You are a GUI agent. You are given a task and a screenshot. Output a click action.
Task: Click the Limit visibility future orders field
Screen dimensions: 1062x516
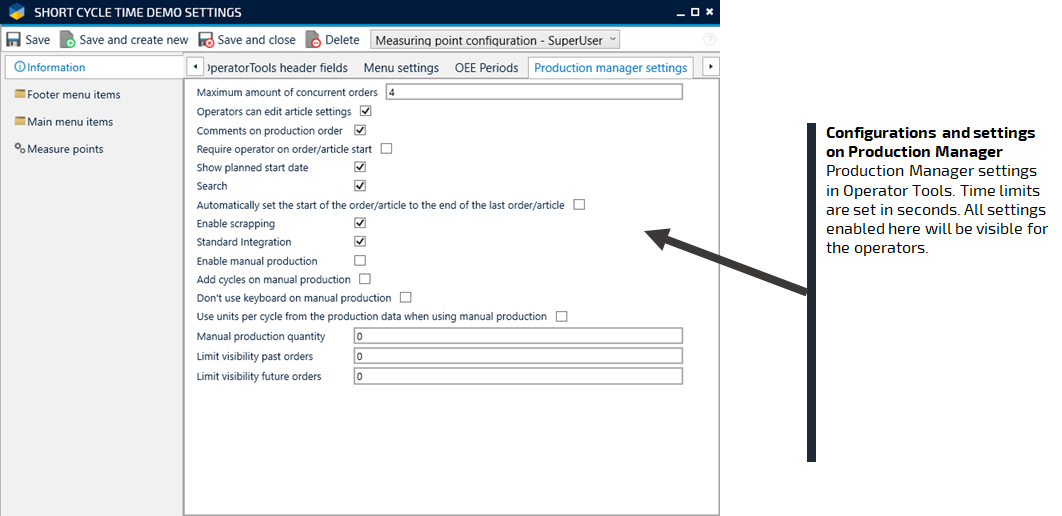click(x=517, y=377)
